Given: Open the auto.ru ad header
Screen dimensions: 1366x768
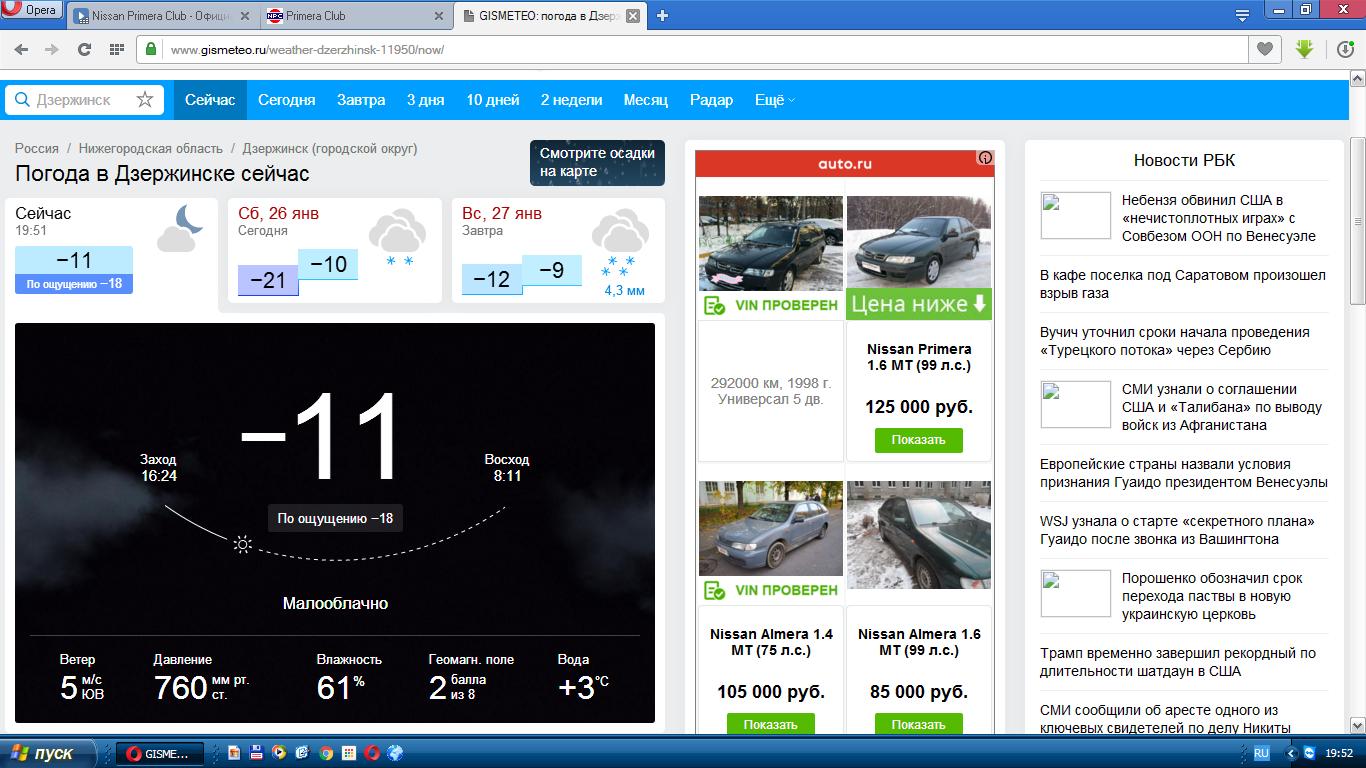Looking at the screenshot, I should coord(845,163).
